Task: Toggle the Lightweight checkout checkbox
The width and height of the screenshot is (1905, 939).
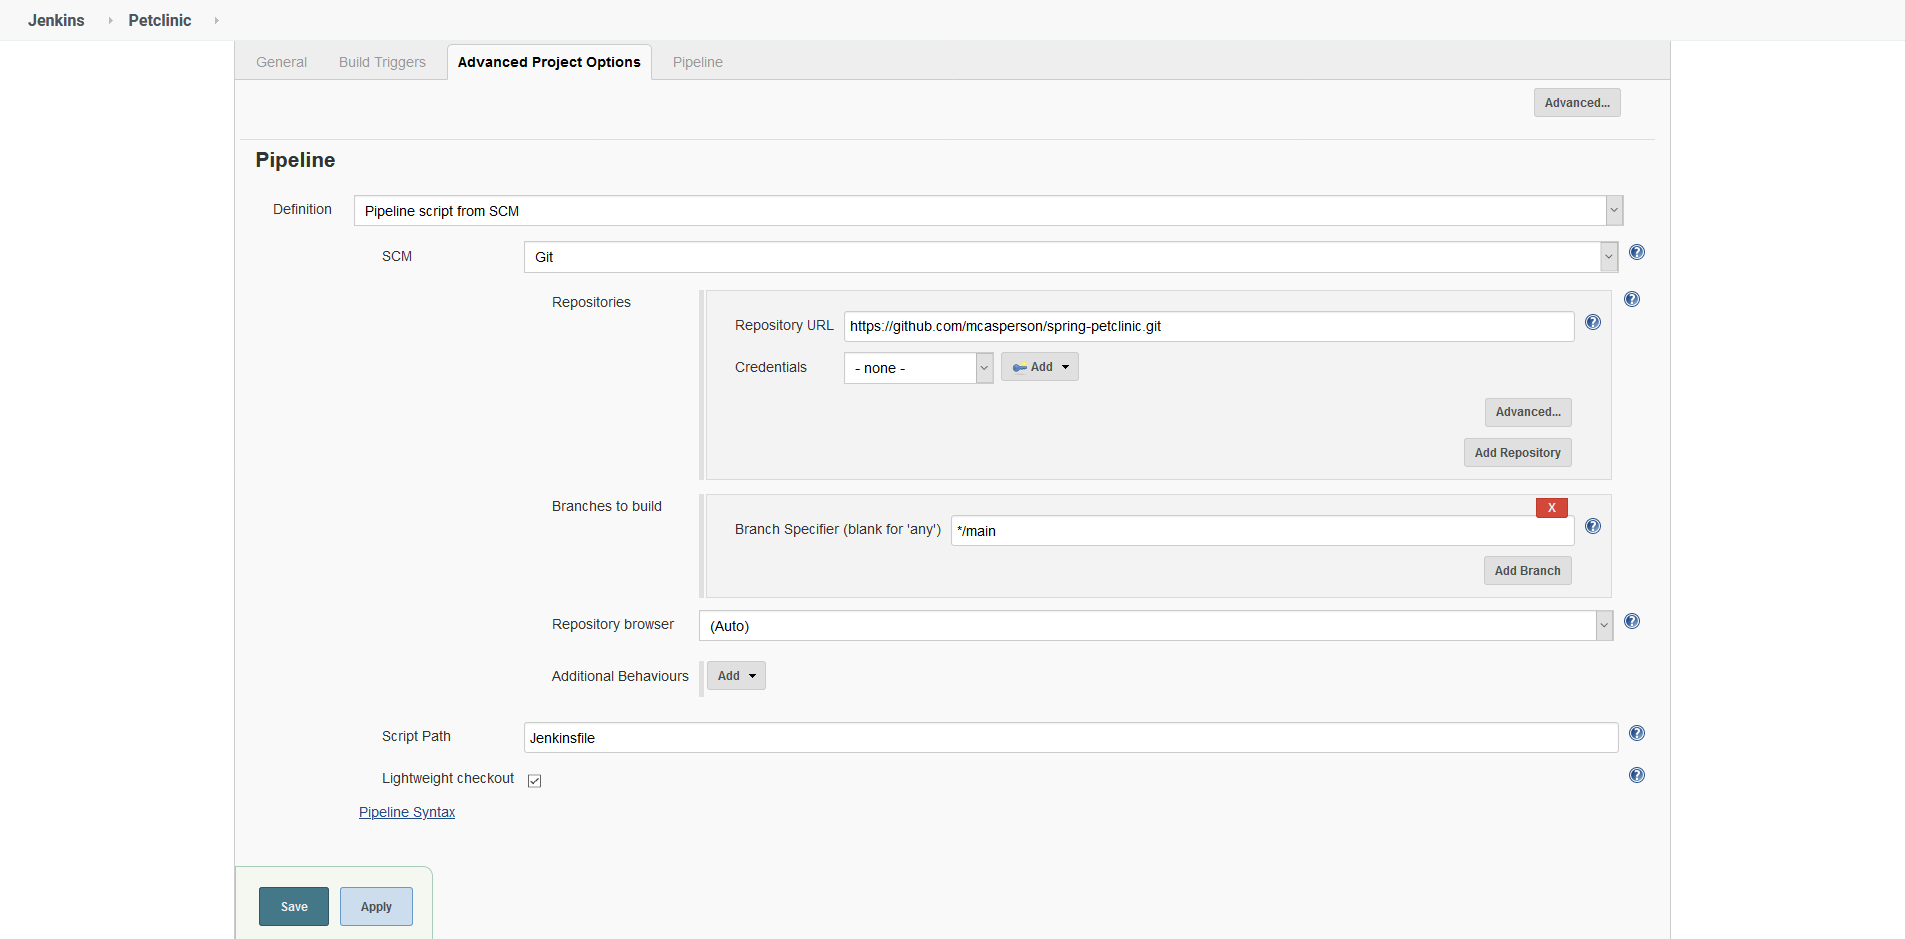Action: 535,780
